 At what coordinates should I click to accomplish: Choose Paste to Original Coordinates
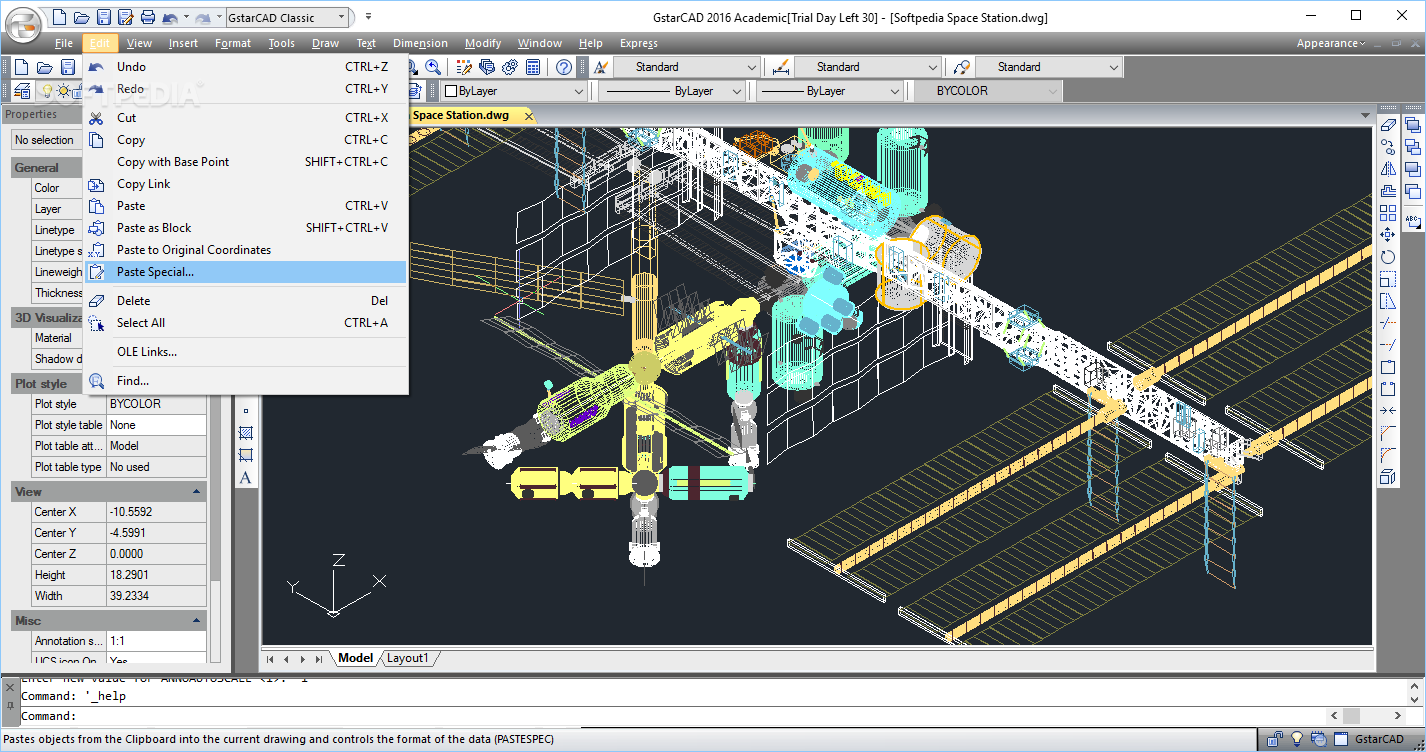pos(246,250)
